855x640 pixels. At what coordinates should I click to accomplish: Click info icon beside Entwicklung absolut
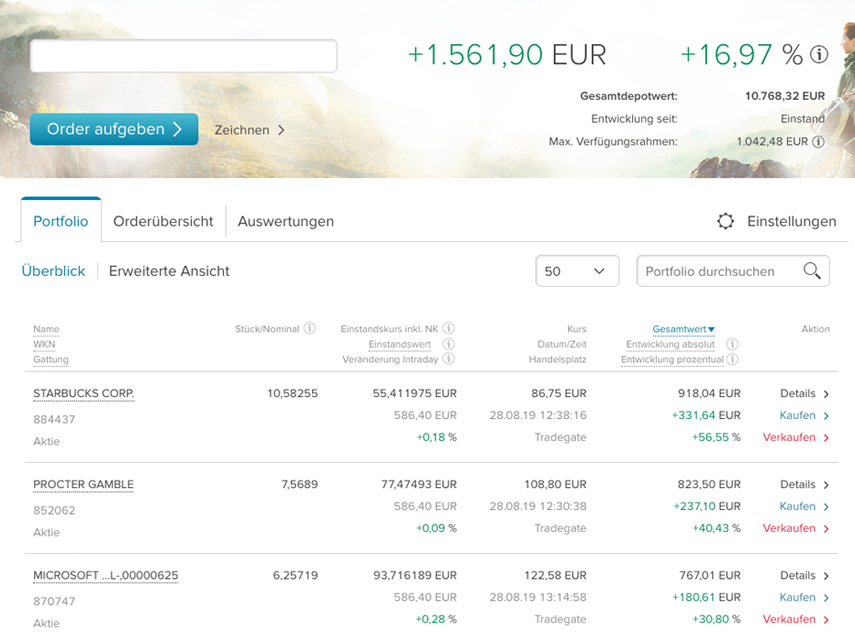tap(732, 344)
